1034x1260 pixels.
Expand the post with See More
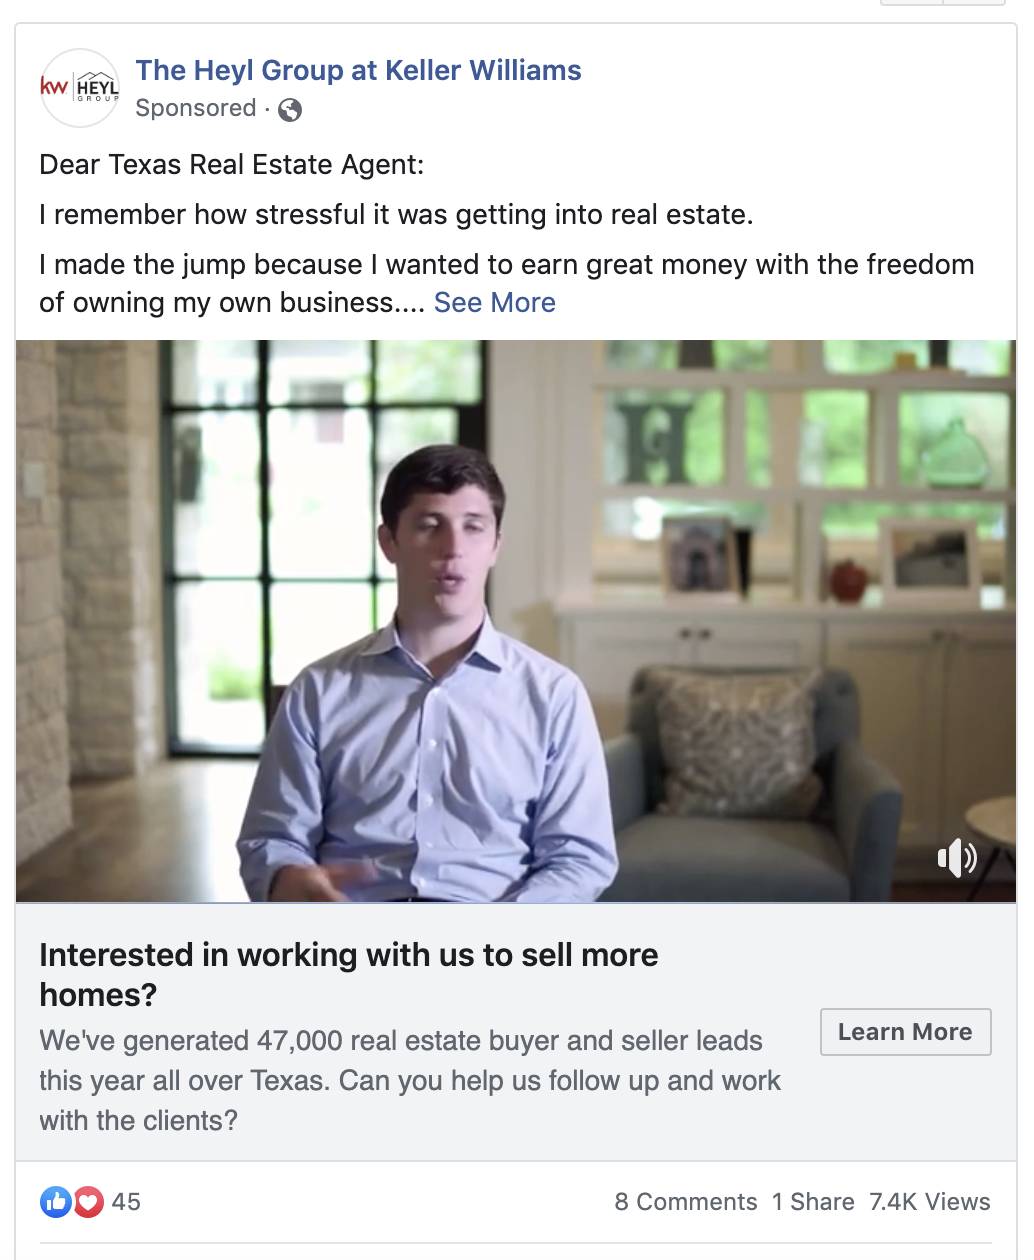point(495,302)
